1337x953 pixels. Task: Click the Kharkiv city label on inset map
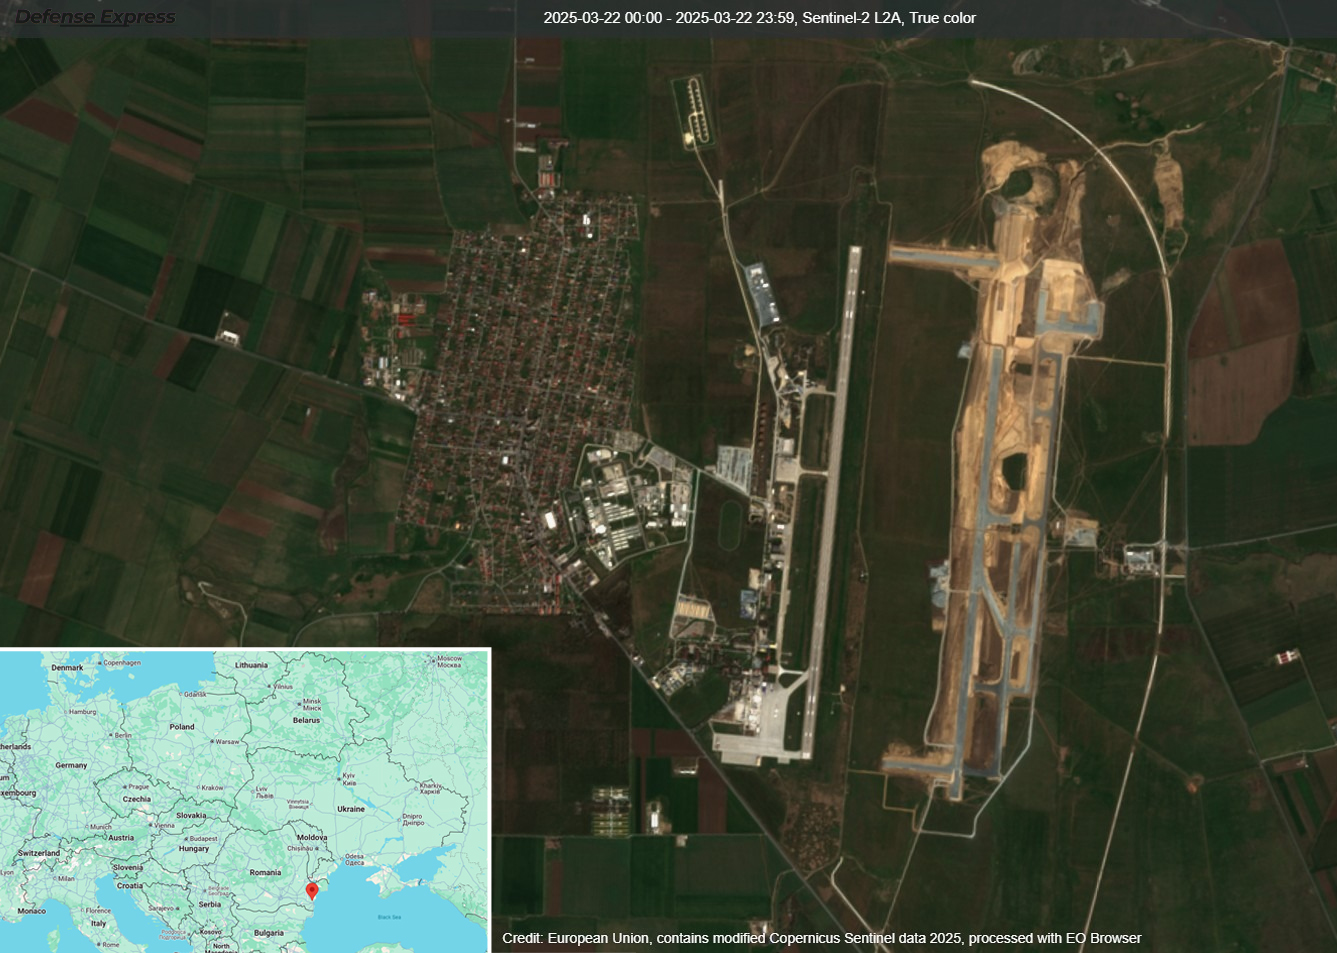pyautogui.click(x=430, y=788)
